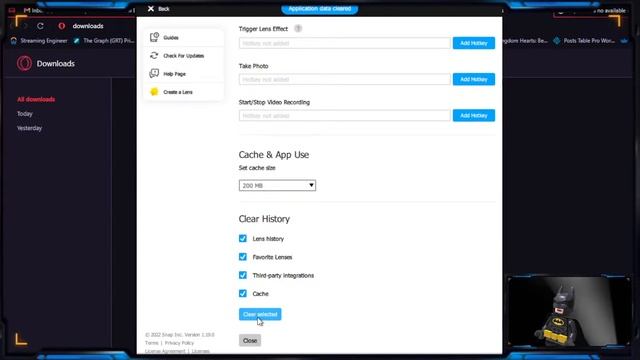Select Check For Updates in the sidebar
Image resolution: width=640 pixels, height=360 pixels.
click(x=184, y=56)
